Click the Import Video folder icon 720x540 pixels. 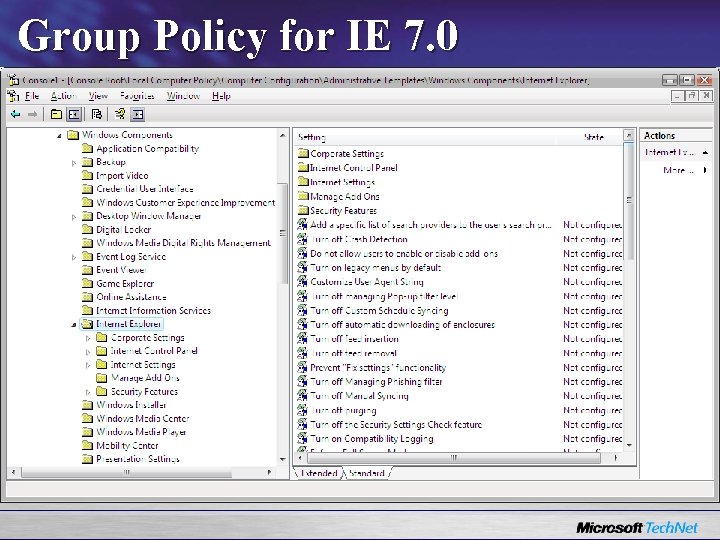coord(87,175)
